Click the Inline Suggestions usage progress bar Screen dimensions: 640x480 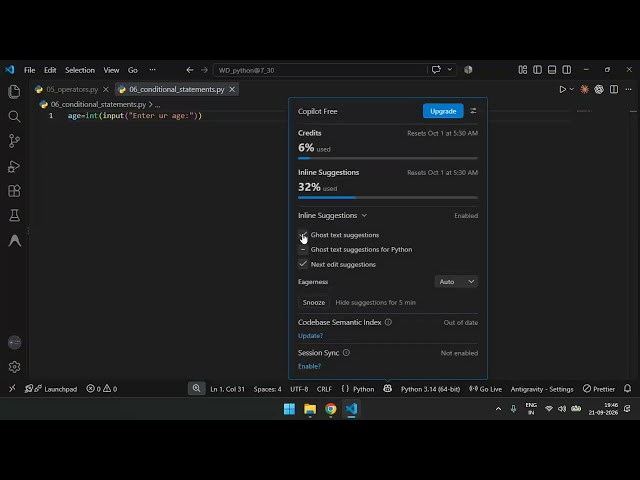pyautogui.click(x=388, y=198)
